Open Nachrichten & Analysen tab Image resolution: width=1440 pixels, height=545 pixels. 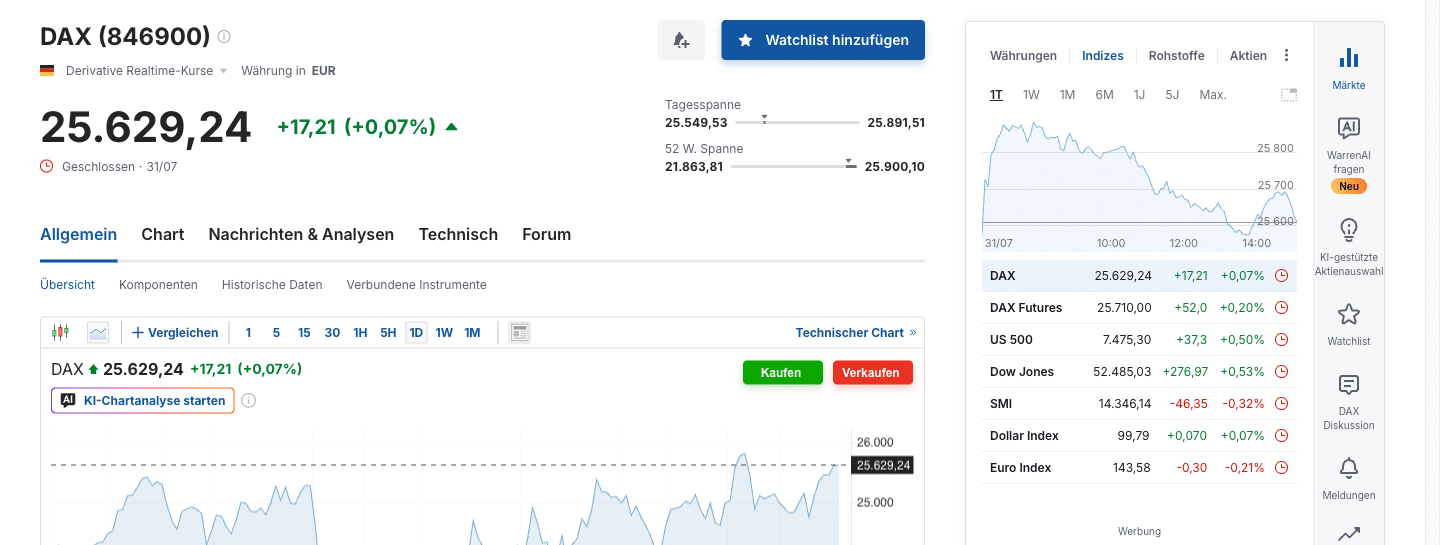(301, 234)
